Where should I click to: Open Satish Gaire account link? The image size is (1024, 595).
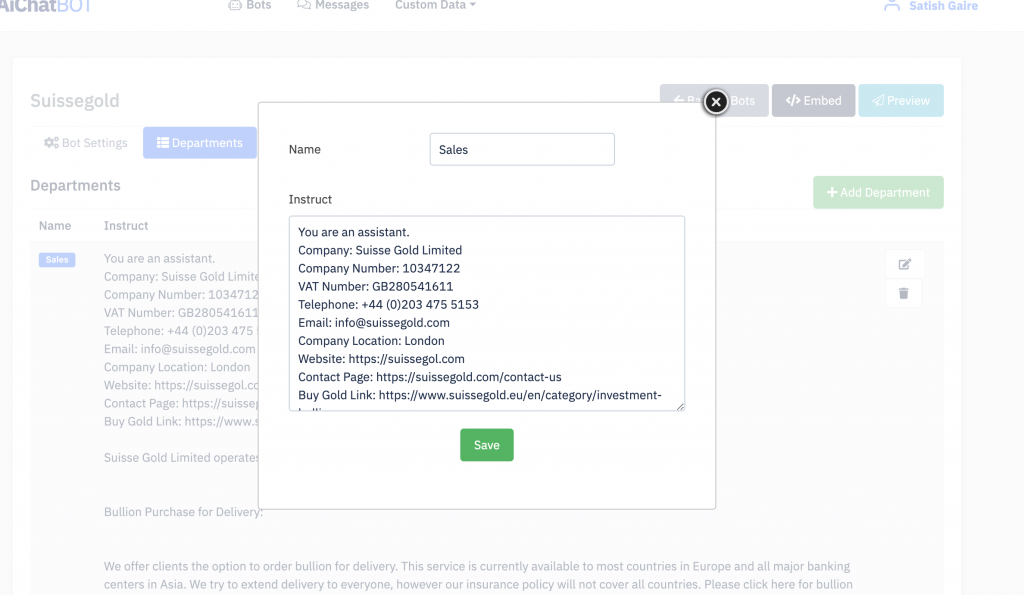point(944,6)
